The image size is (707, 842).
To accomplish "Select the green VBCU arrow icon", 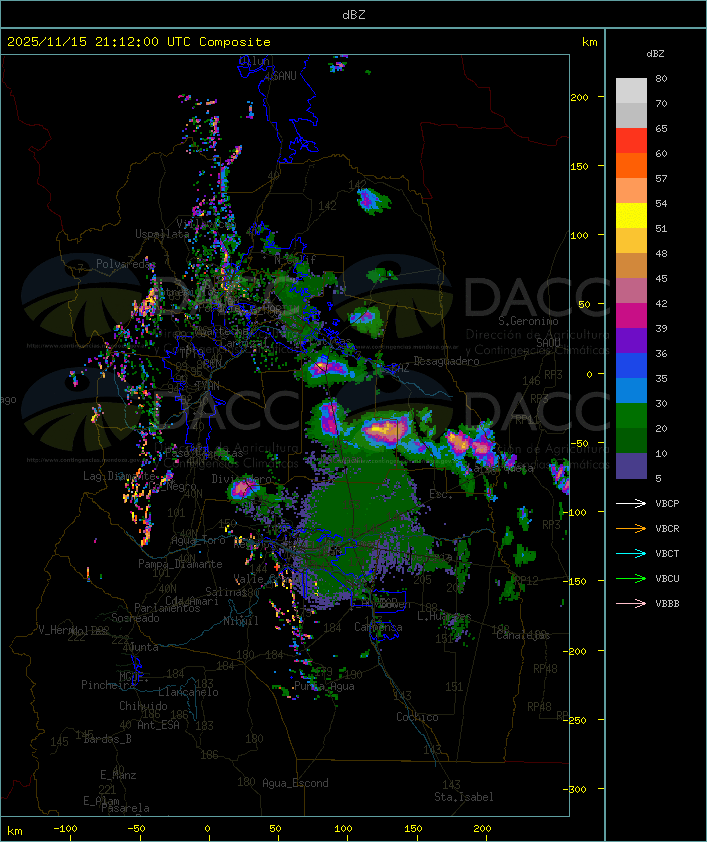I will 631,578.
